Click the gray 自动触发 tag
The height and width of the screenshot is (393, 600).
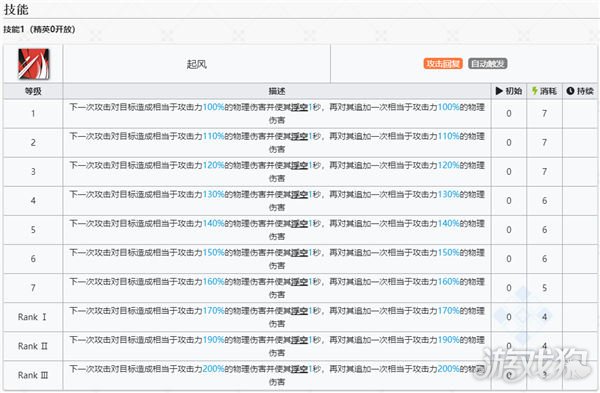[x=488, y=64]
